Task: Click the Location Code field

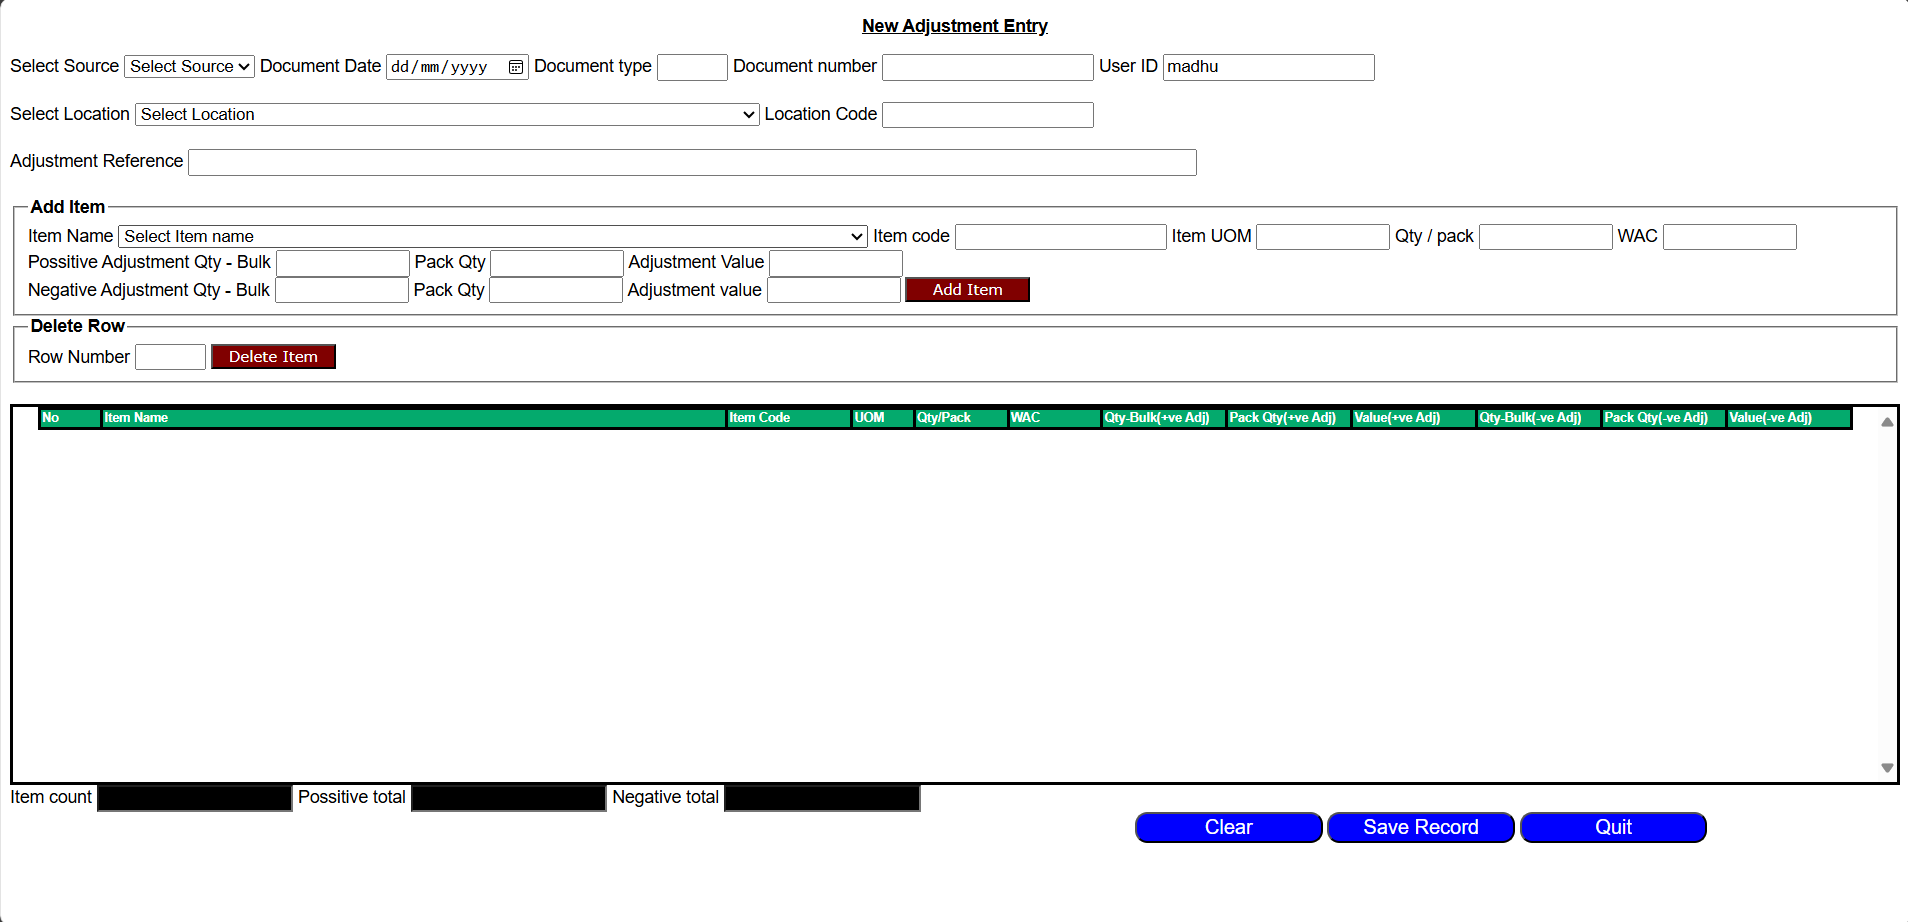Action: (x=987, y=115)
